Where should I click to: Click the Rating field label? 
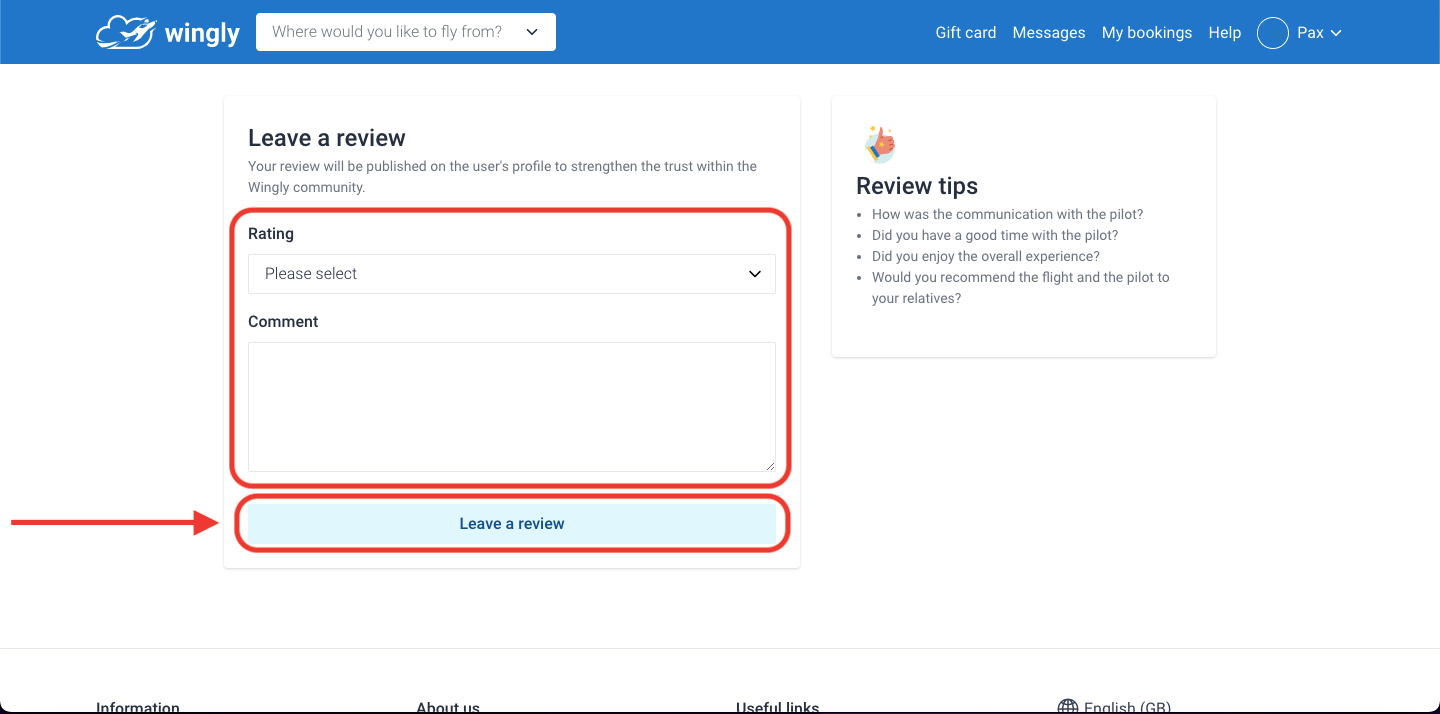point(271,234)
